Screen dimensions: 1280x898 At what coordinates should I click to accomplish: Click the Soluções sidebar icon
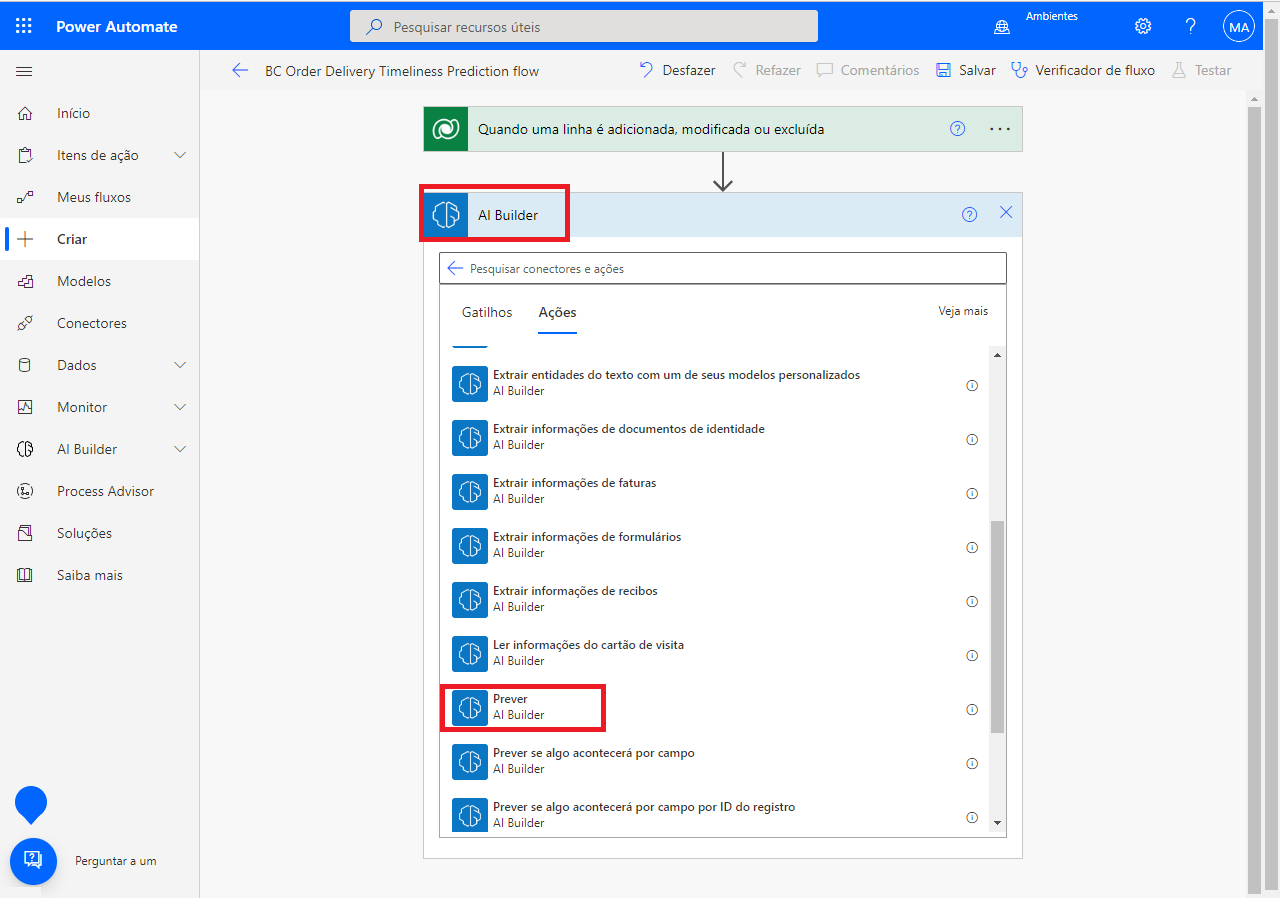coord(25,533)
